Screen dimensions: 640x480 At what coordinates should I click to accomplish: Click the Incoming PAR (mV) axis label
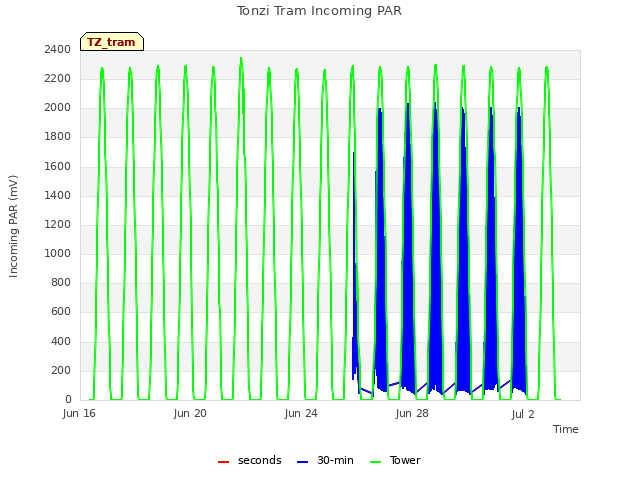coord(13,227)
